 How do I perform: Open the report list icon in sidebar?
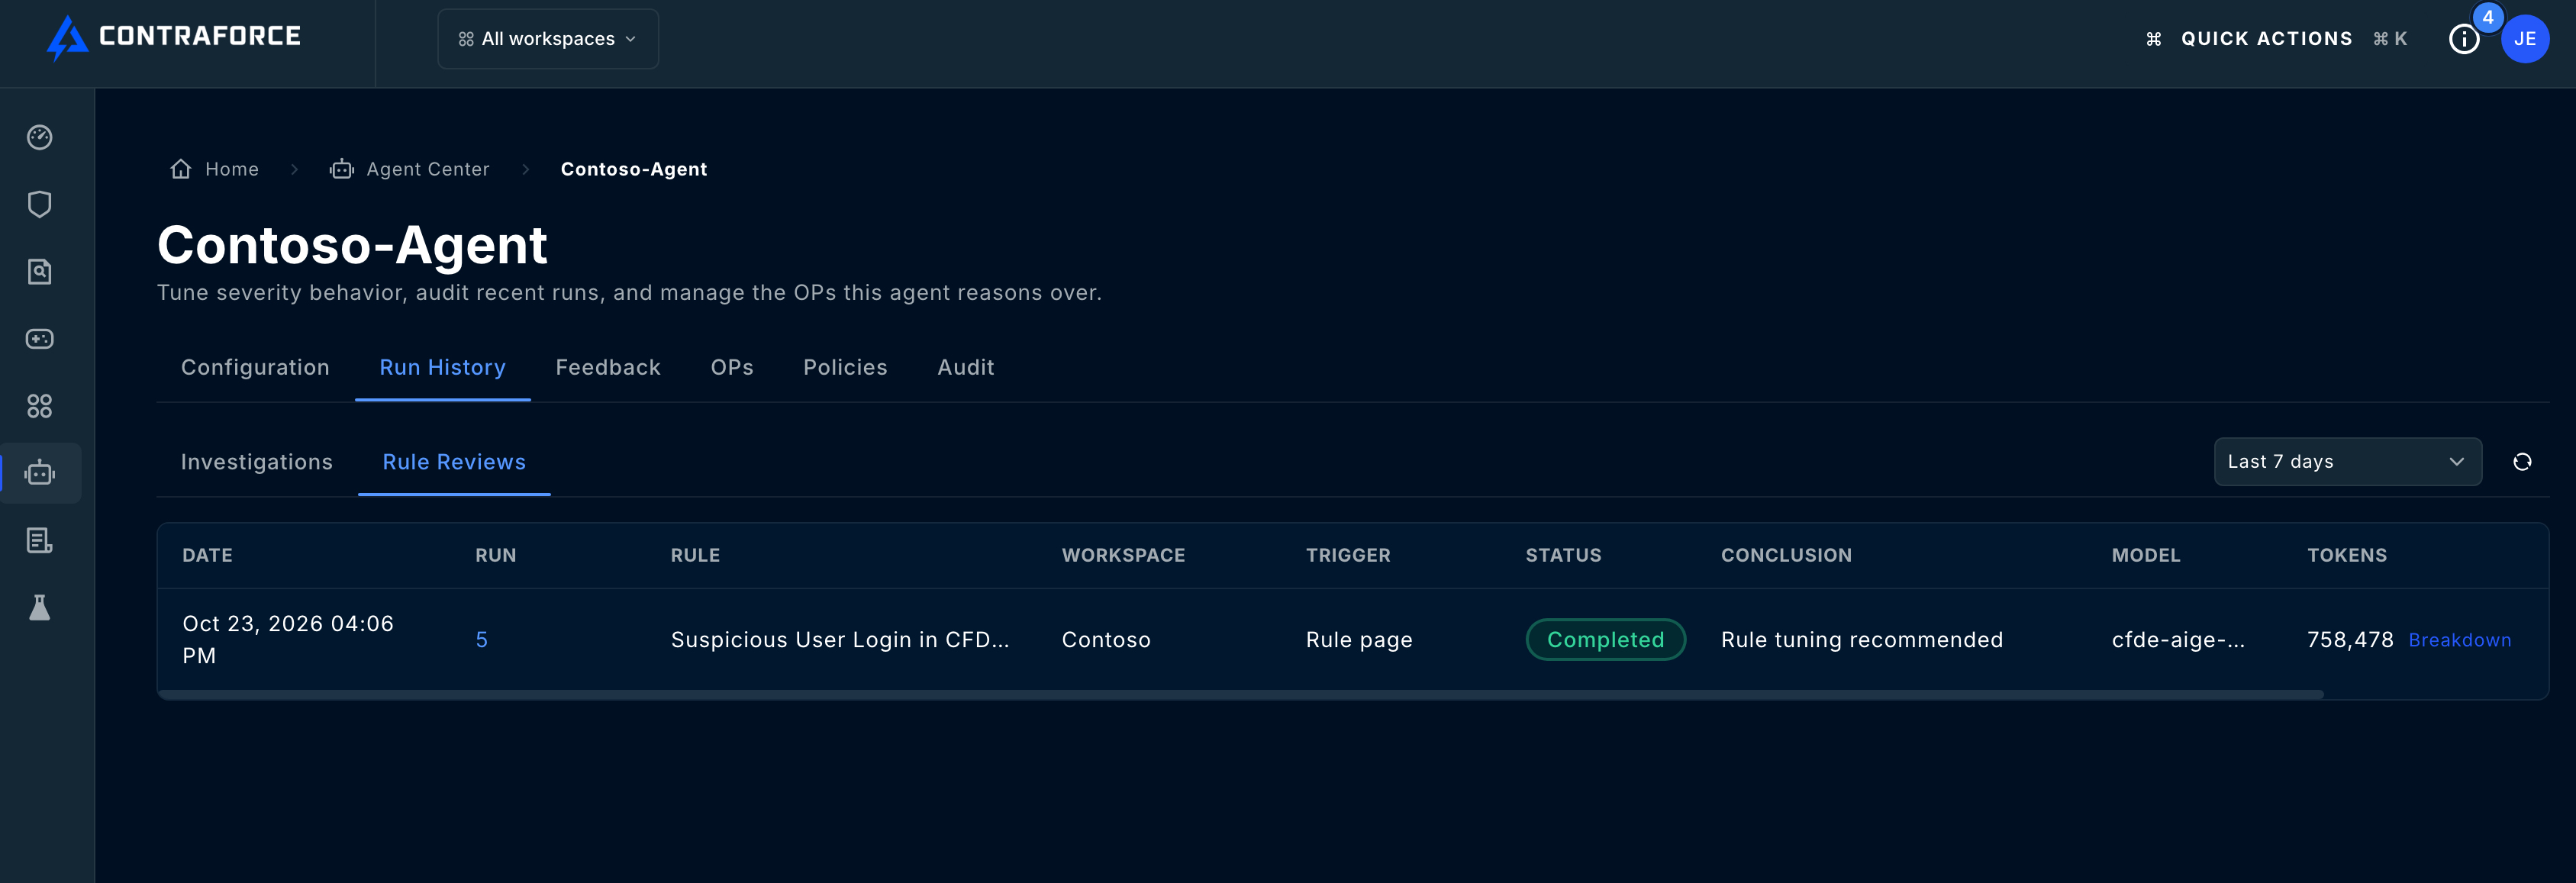point(40,540)
